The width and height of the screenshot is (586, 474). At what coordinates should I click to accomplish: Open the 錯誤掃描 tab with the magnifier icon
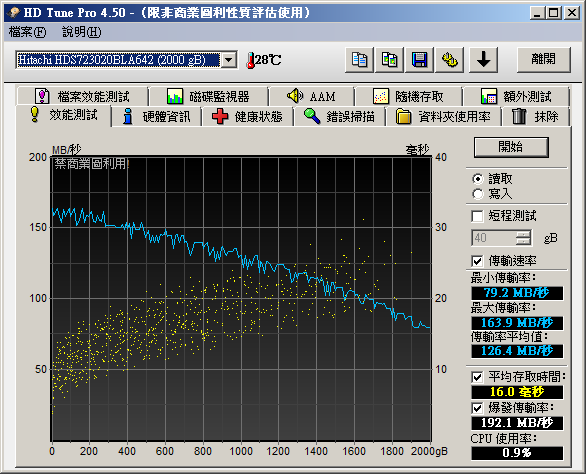pos(339,117)
